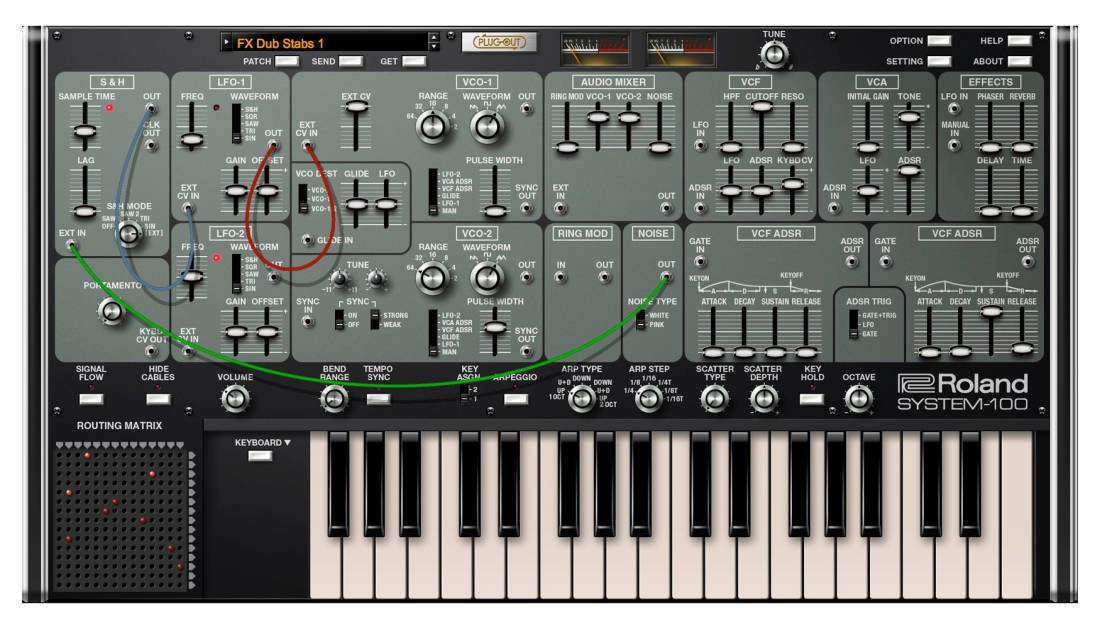Click the PORTAMENTO knob
The width and height of the screenshot is (1100, 629).
click(x=113, y=311)
